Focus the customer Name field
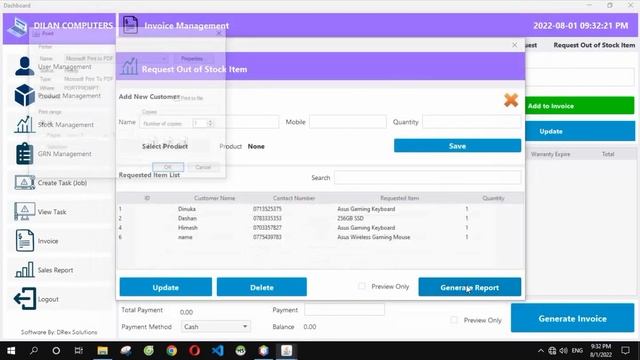Screen dimensions: 640x360 tap(209, 122)
